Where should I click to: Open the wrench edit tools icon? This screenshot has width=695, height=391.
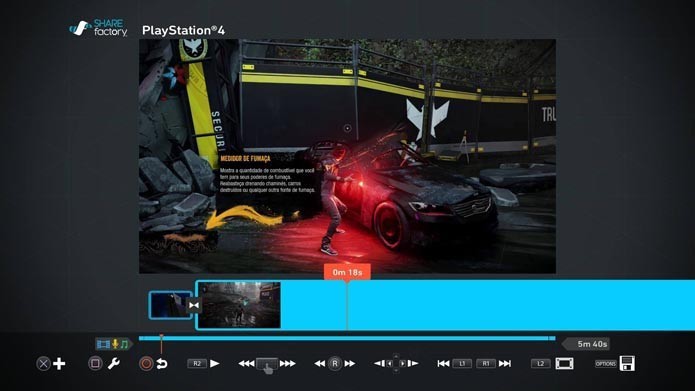[113, 364]
